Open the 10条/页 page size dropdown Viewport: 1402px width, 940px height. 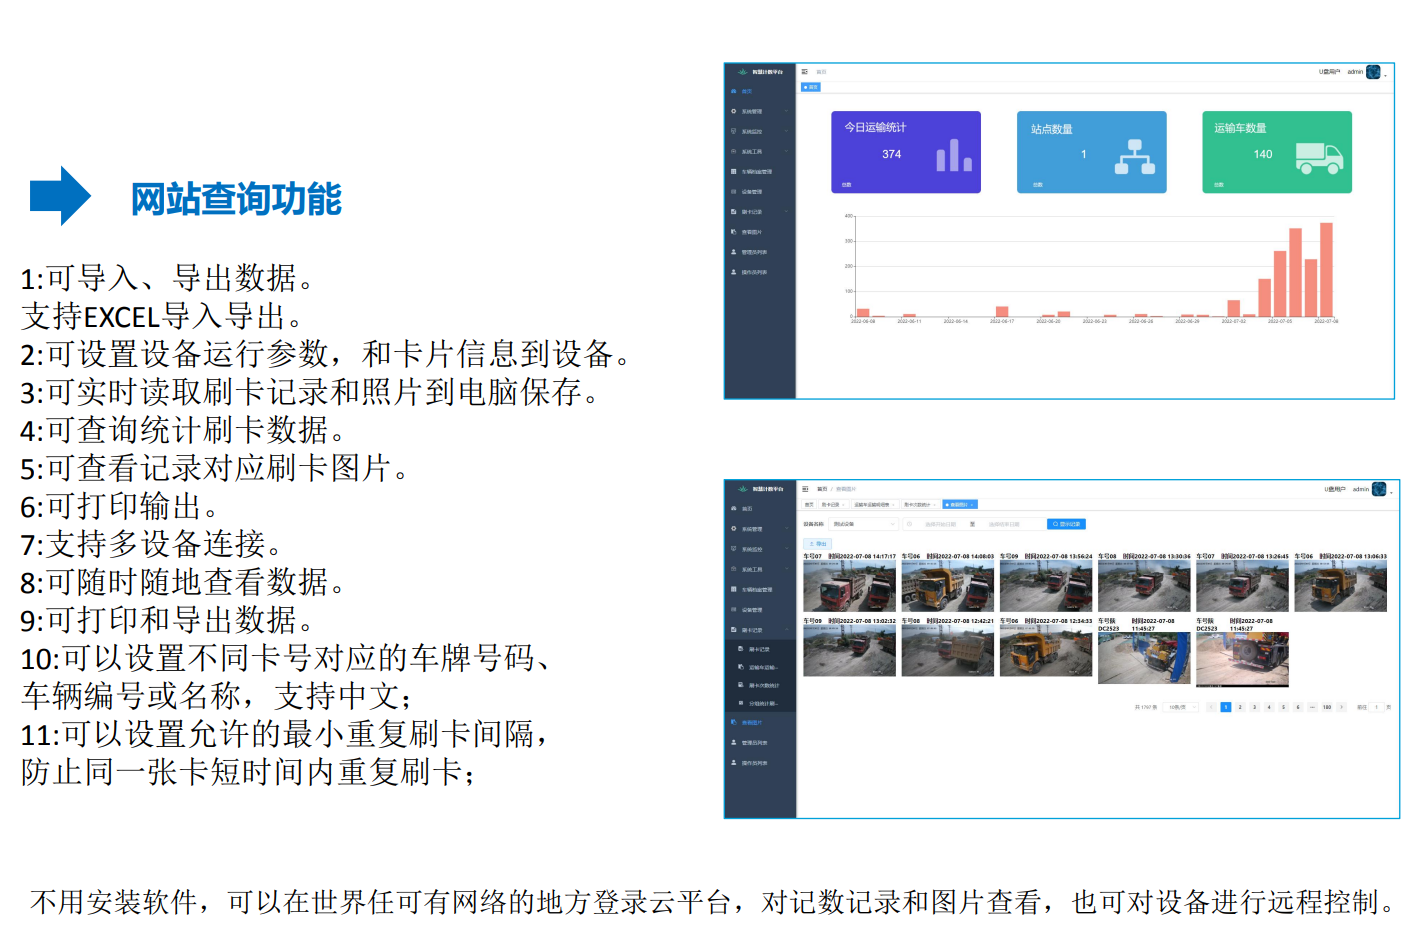pos(1182,707)
